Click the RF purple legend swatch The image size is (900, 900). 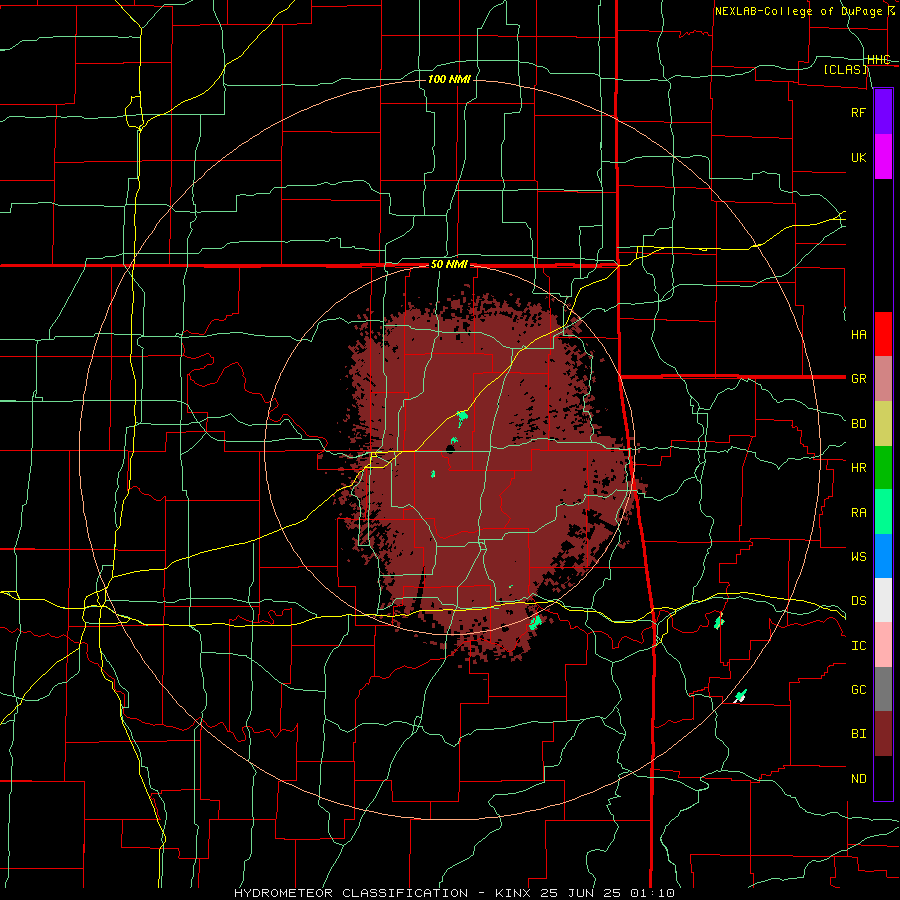[x=883, y=112]
